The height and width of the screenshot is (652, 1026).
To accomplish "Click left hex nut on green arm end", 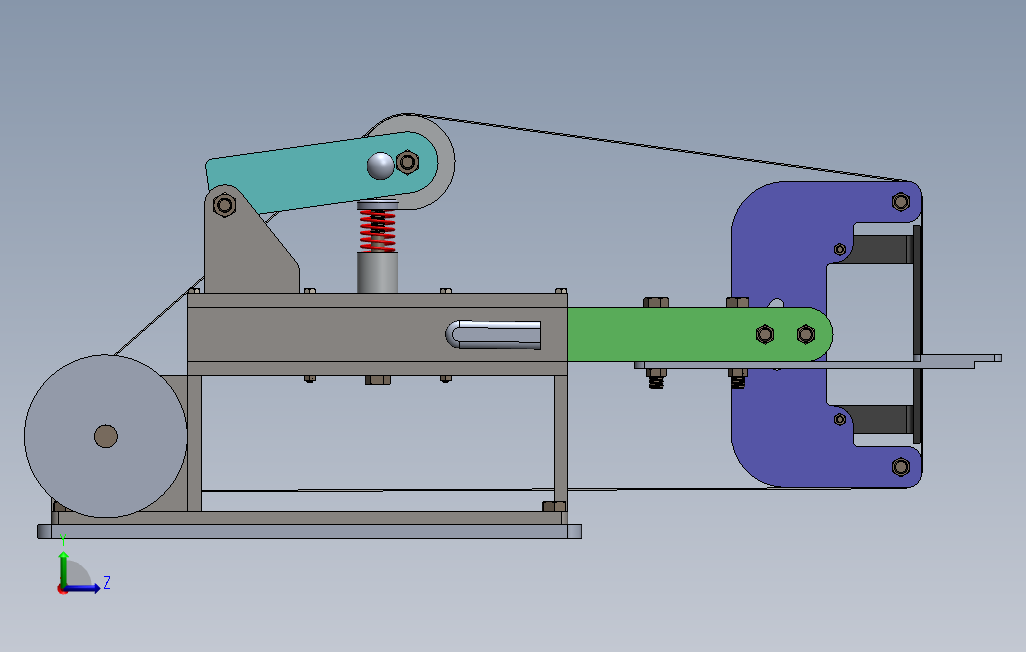I will 765,335.
